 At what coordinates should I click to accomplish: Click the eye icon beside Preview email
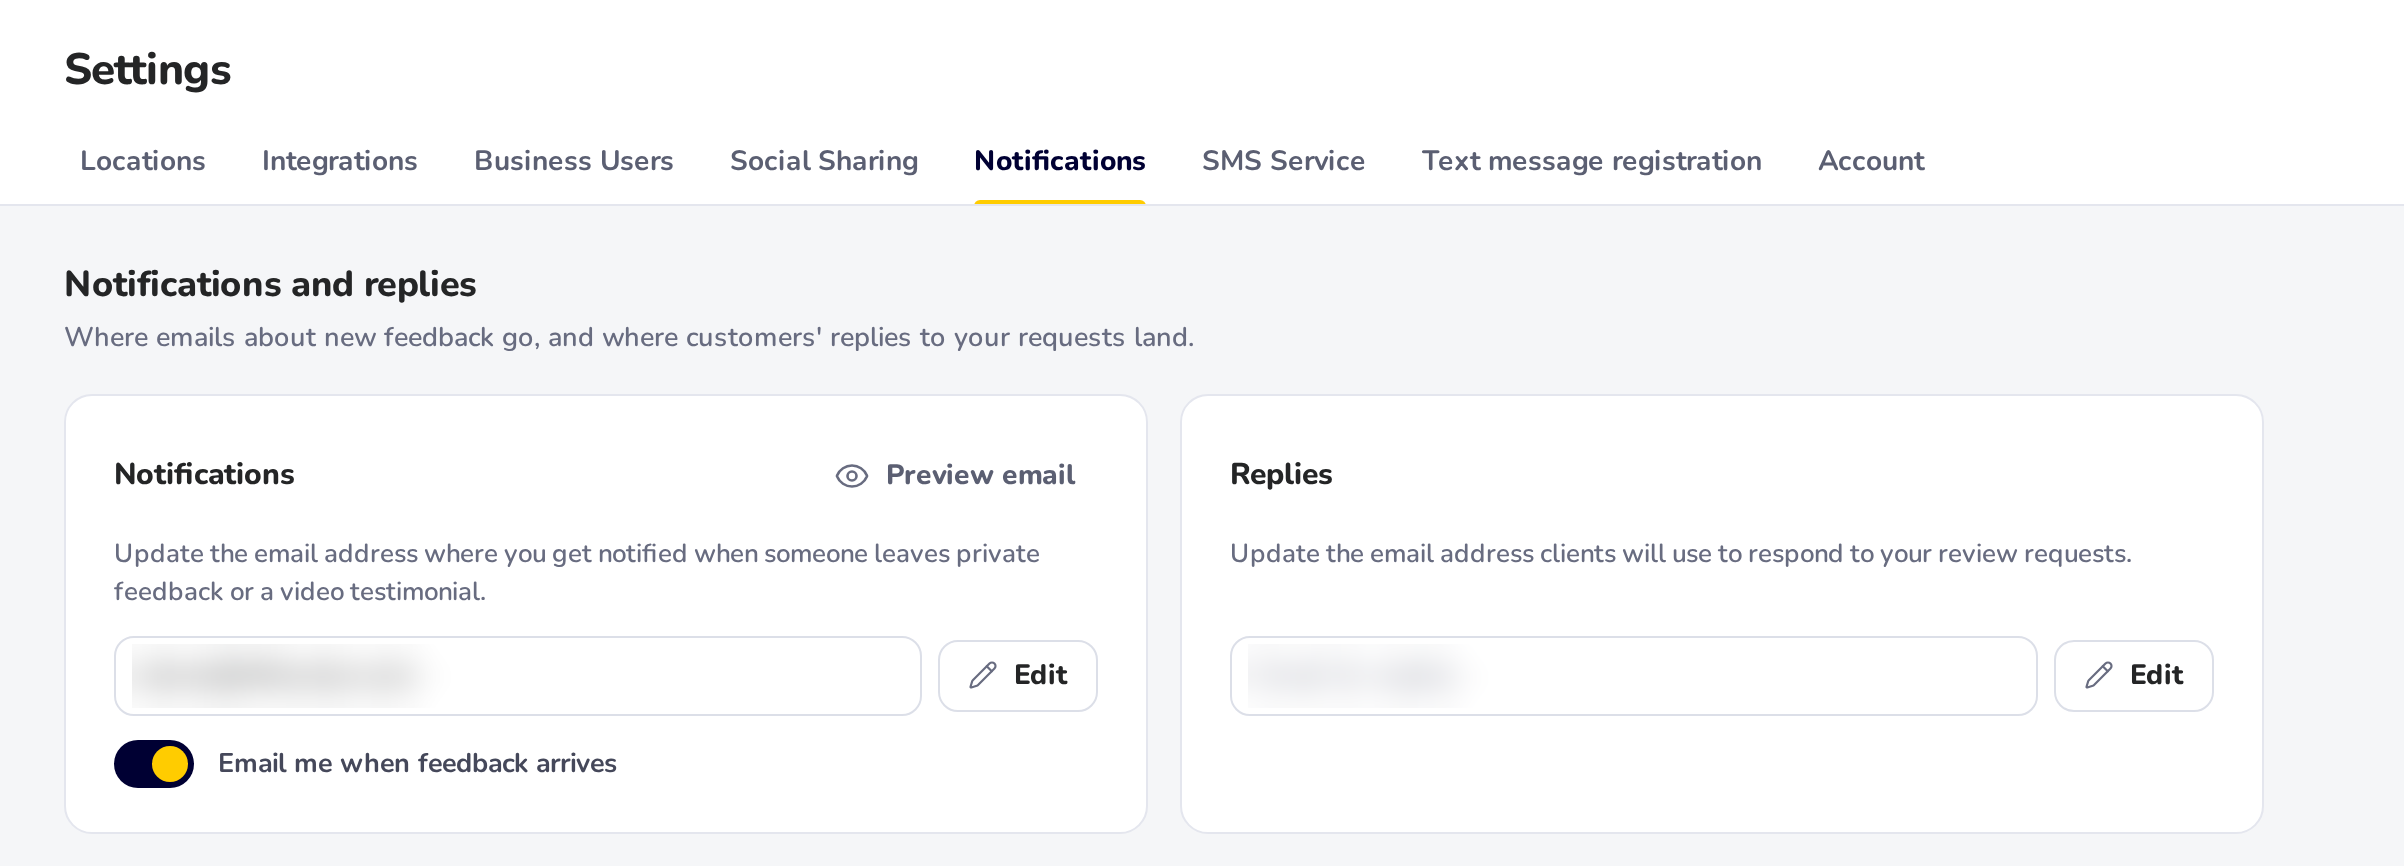click(x=851, y=476)
